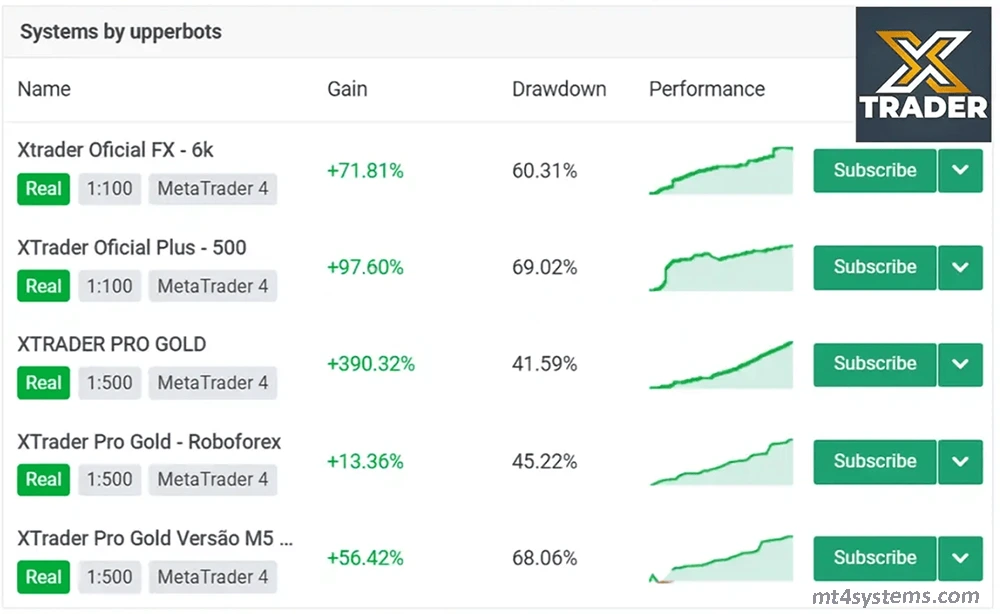Screen dimensions: 1000x614
Task: Open the Xtrader Oficial FX - 6k system
Action: pyautogui.click(x=115, y=150)
